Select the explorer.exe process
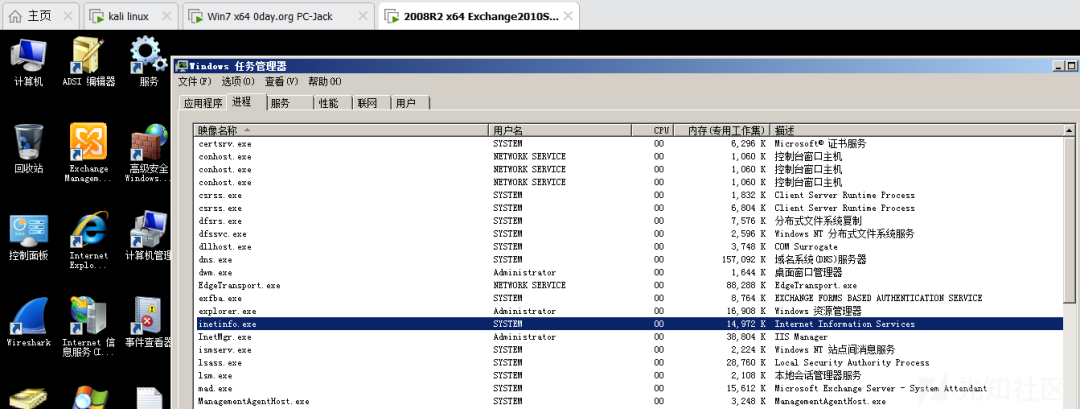This screenshot has height=409, width=1080. point(629,311)
